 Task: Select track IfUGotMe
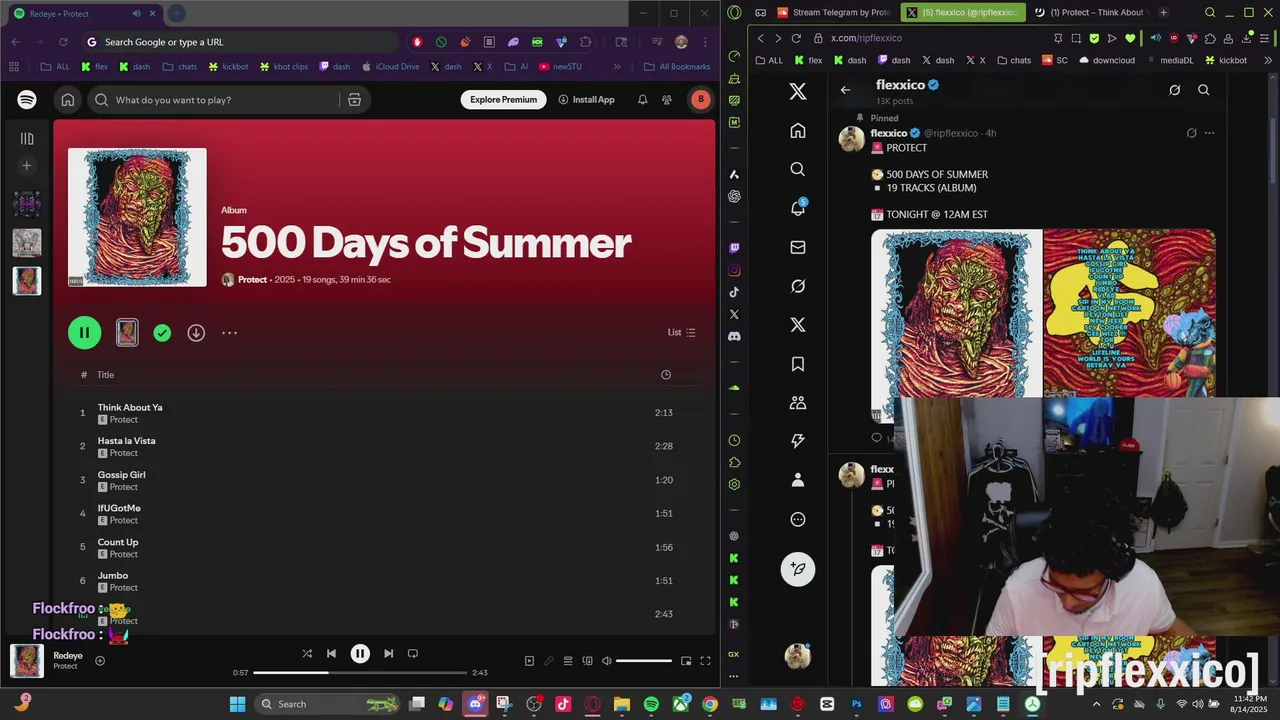coord(119,508)
